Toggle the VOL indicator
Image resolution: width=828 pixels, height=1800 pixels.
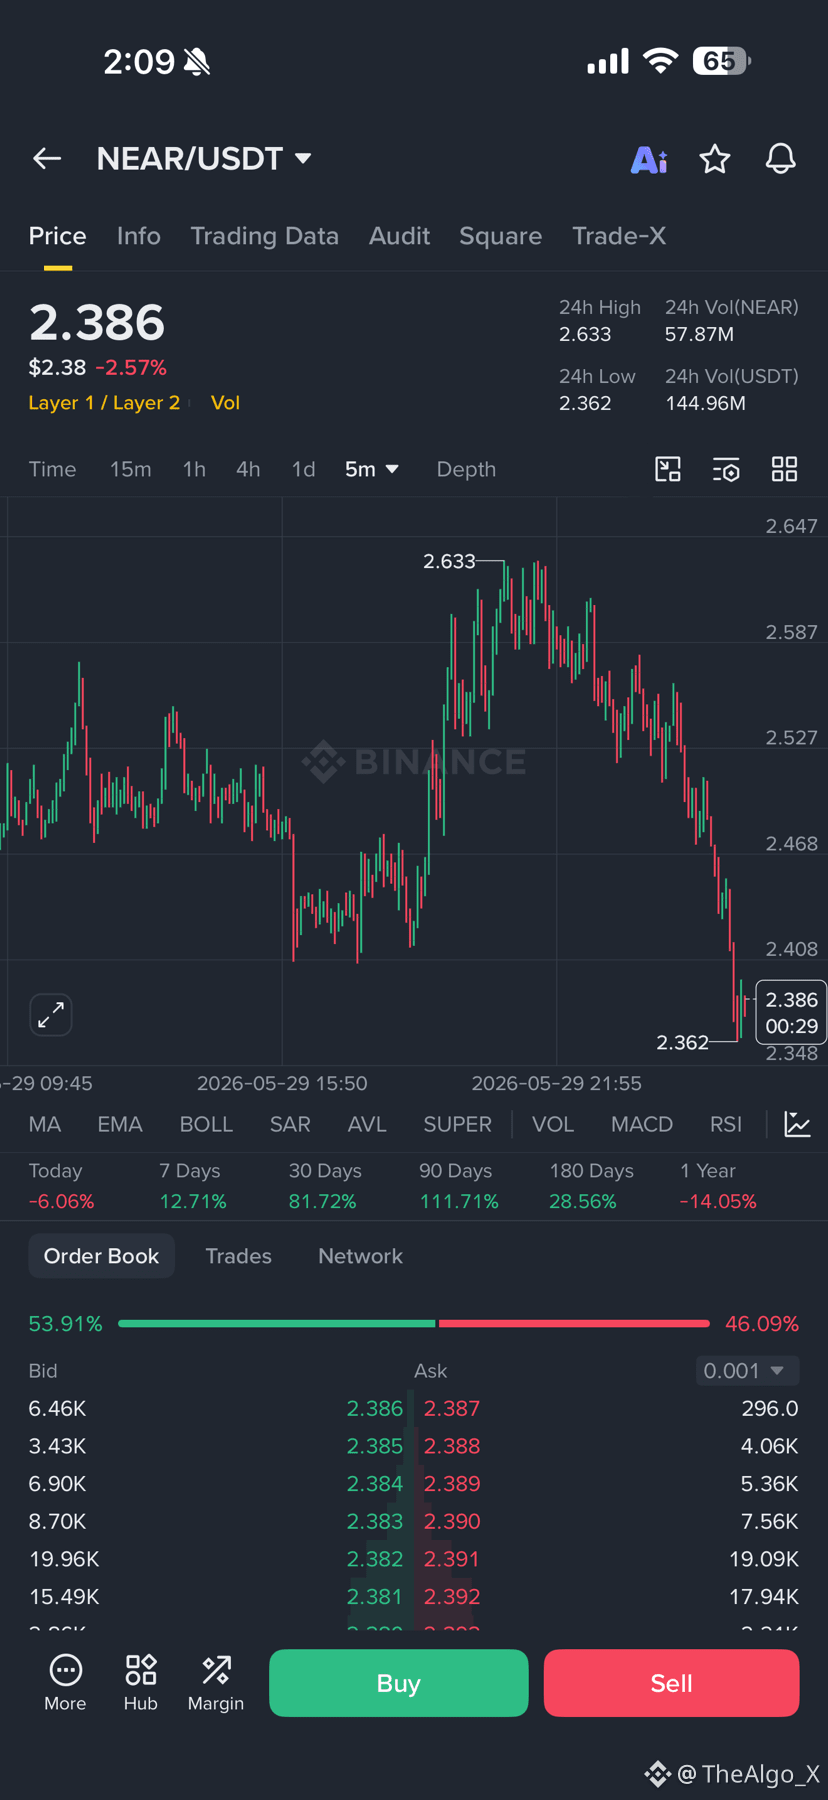(x=553, y=1124)
